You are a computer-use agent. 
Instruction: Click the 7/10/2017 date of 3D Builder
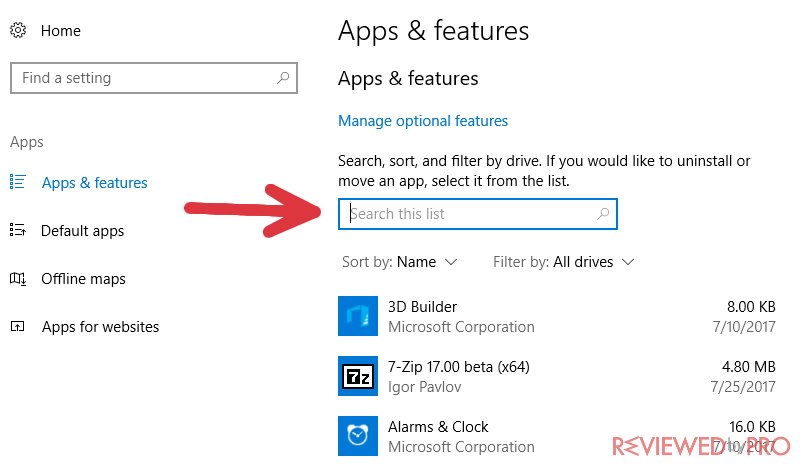click(x=744, y=327)
